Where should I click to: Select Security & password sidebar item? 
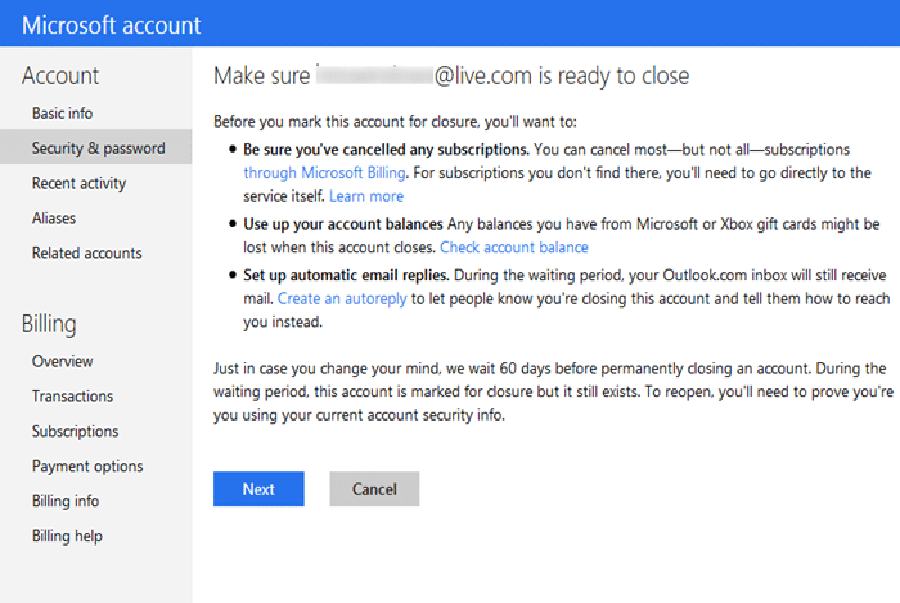coord(98,148)
